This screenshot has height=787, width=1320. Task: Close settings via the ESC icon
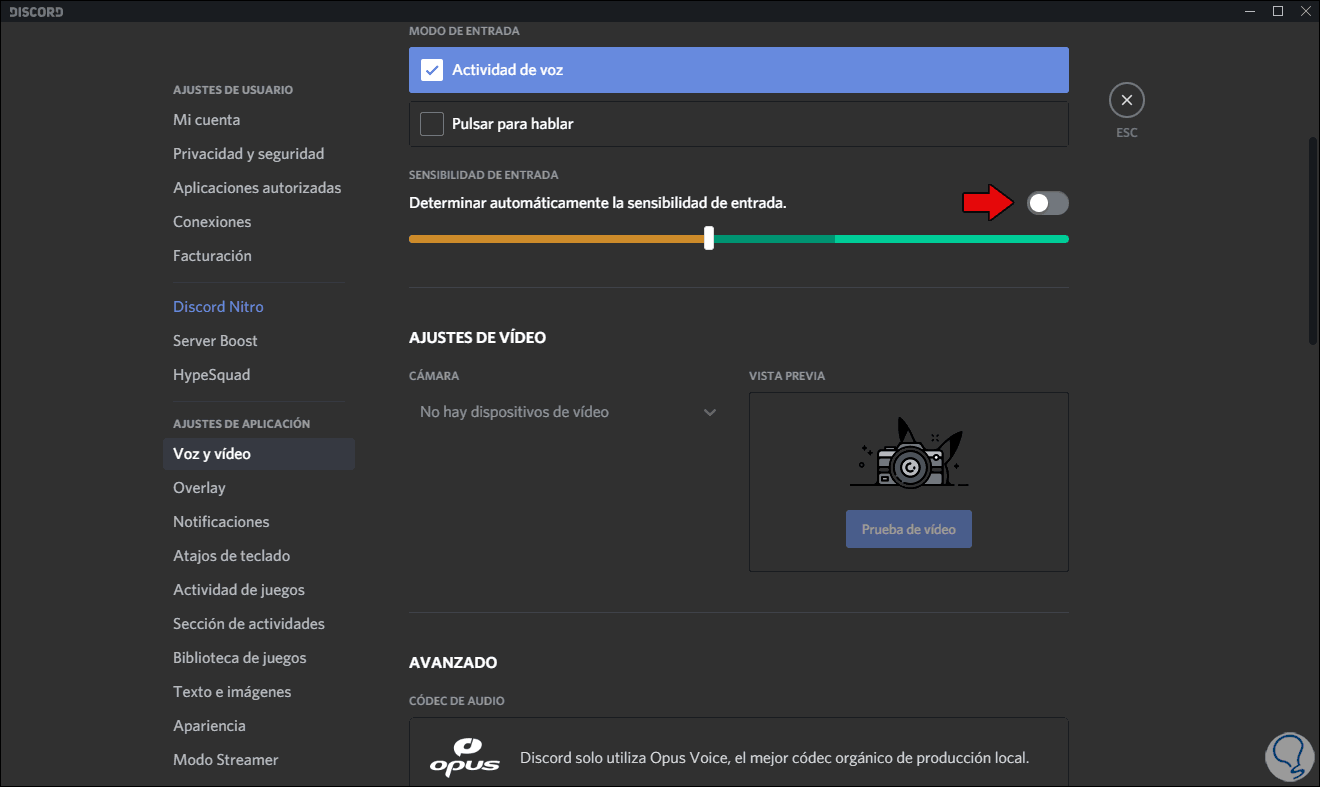[x=1126, y=100]
